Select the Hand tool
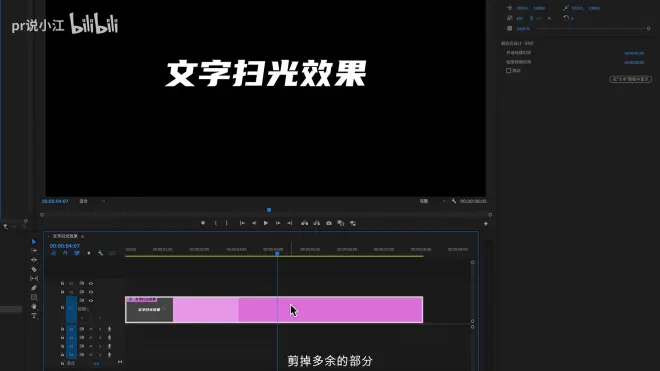This screenshot has height=371, width=660. click(x=34, y=307)
